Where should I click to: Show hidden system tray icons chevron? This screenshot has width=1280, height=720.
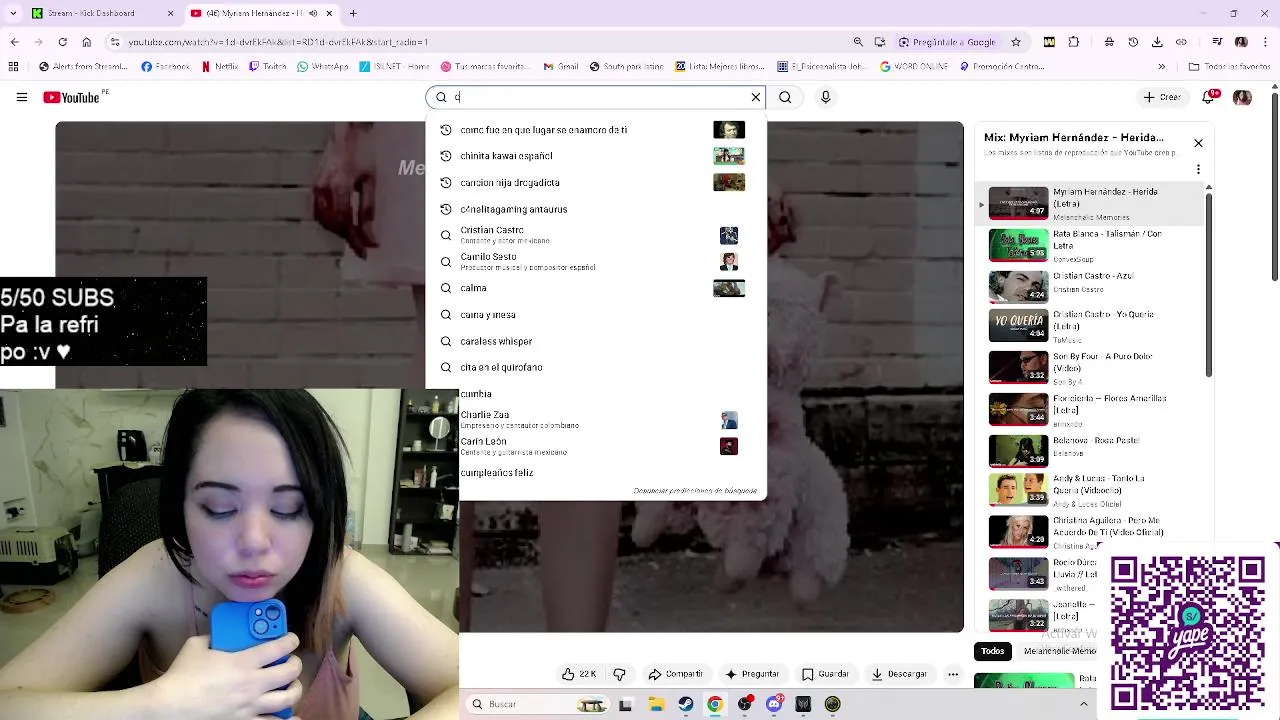coord(1083,704)
